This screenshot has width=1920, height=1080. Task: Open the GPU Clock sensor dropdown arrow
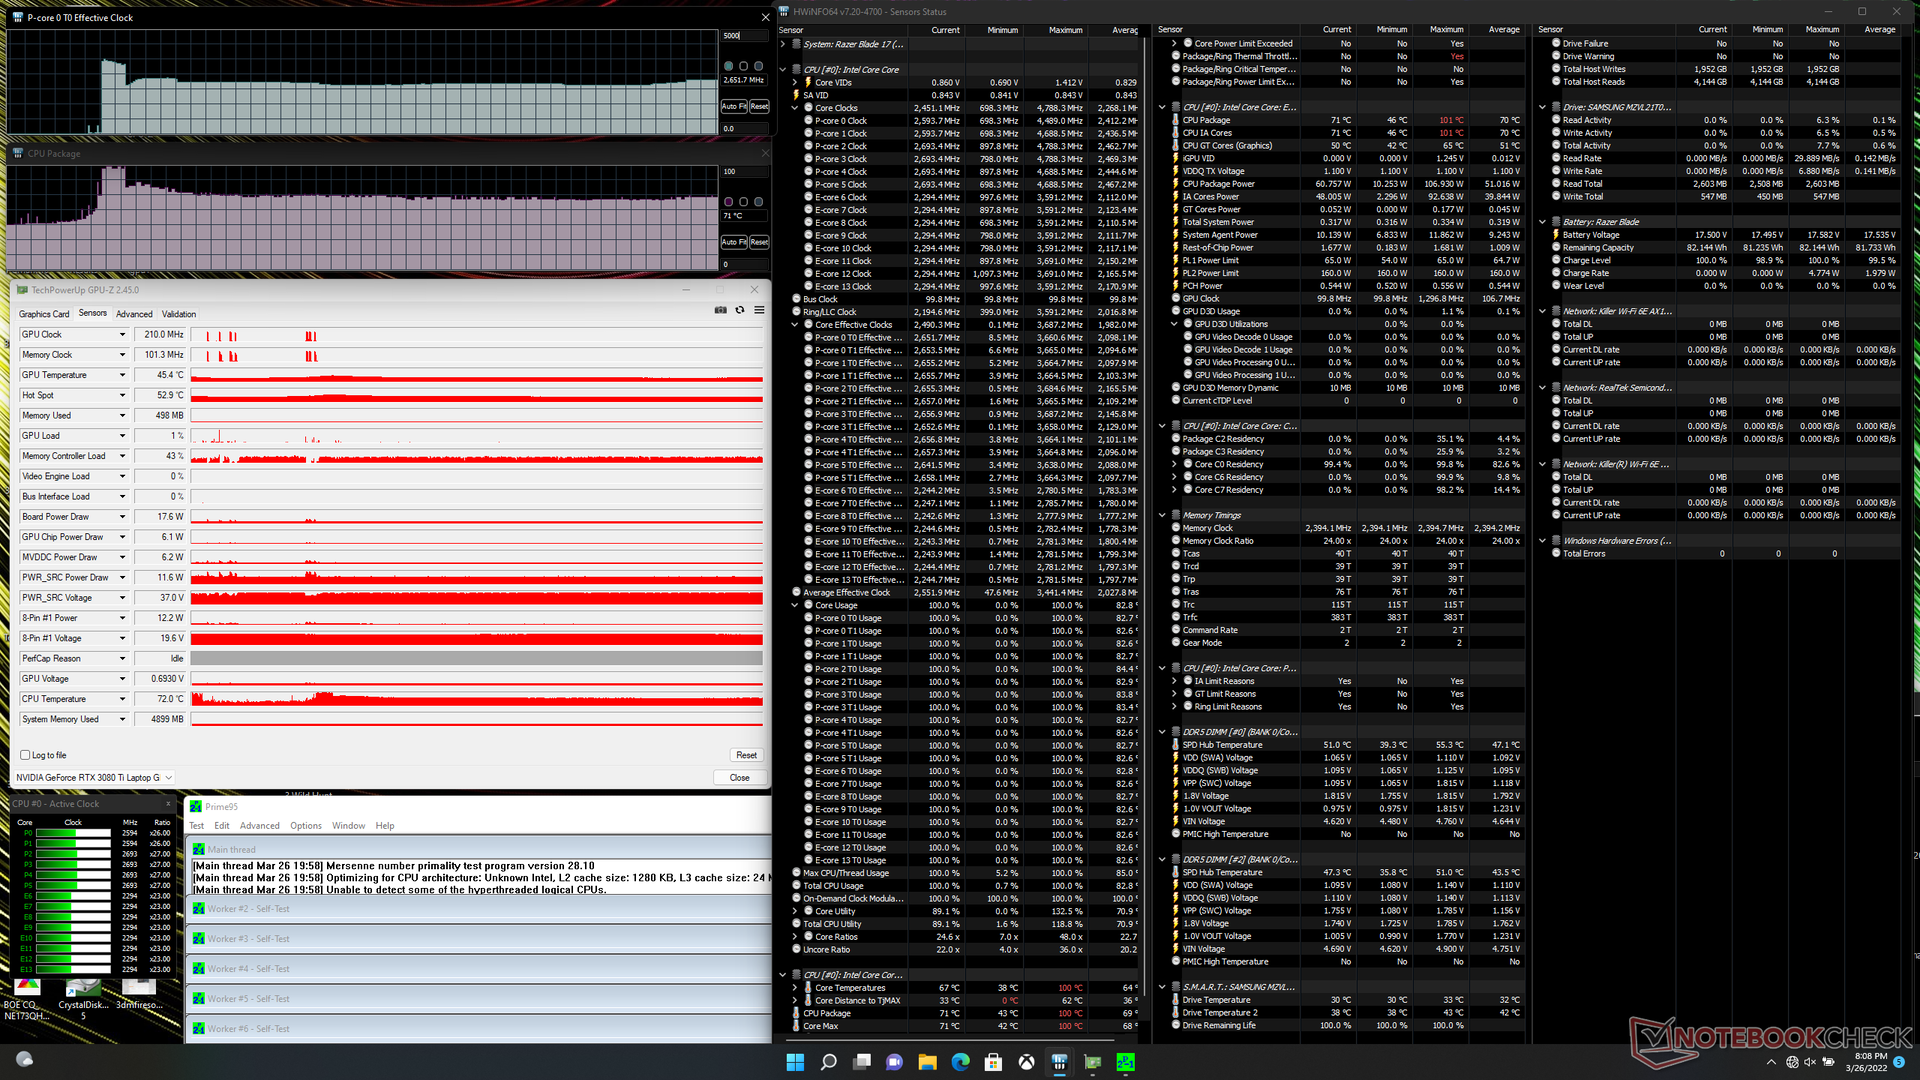[123, 335]
